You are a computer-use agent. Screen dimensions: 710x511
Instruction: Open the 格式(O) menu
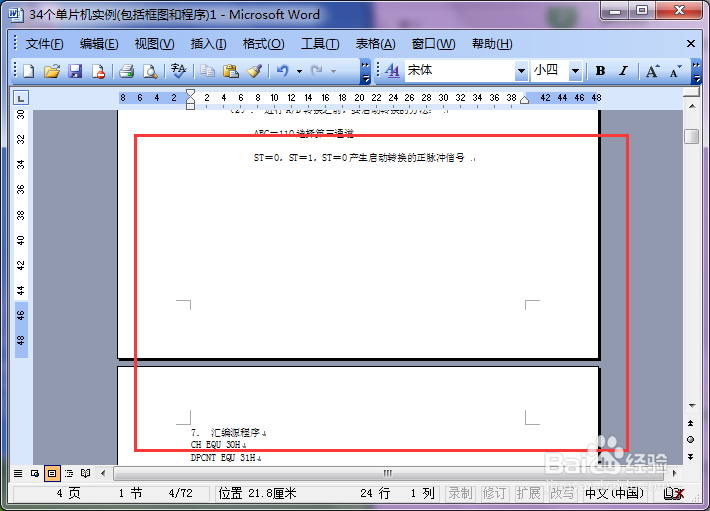263,44
